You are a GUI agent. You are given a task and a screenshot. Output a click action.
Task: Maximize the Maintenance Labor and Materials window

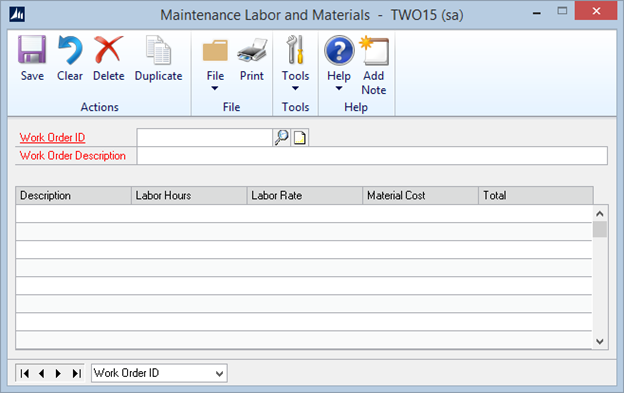coord(562,11)
